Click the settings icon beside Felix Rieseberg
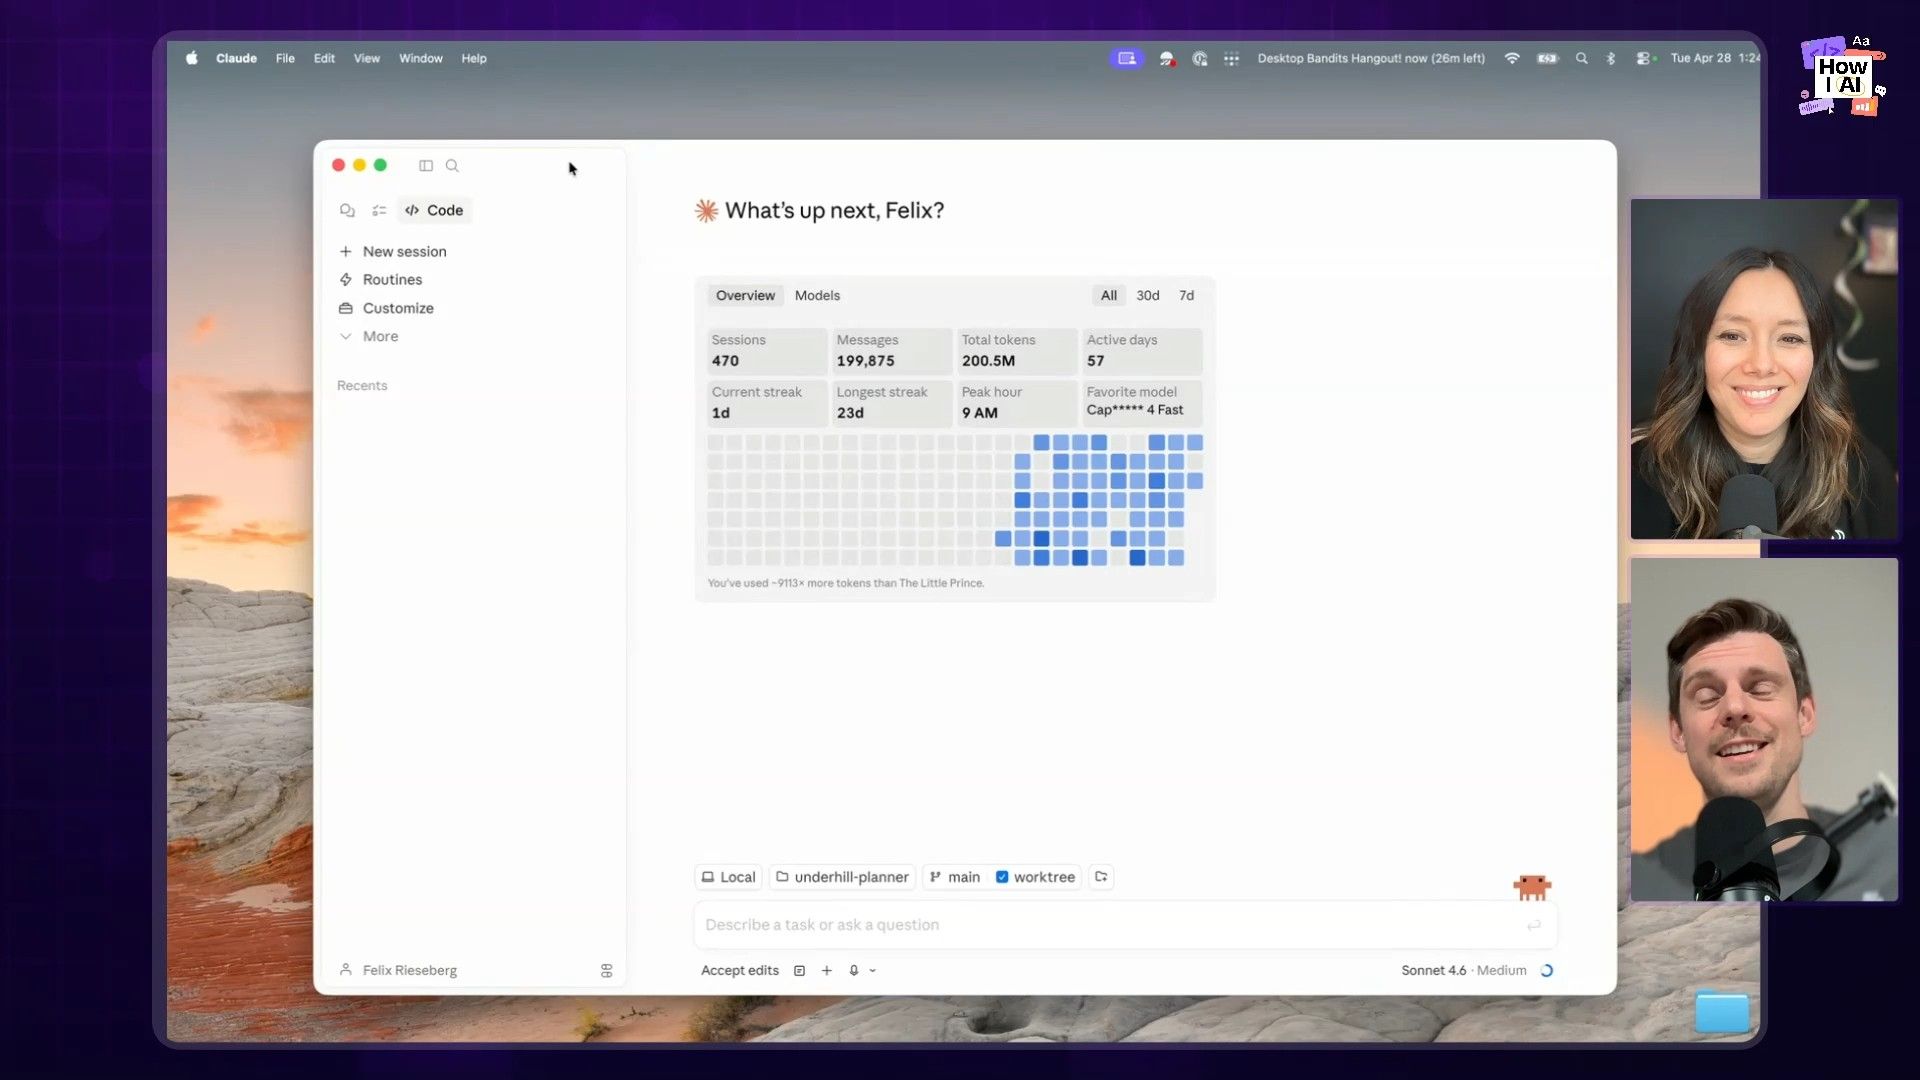1920x1080 pixels. [x=606, y=971]
